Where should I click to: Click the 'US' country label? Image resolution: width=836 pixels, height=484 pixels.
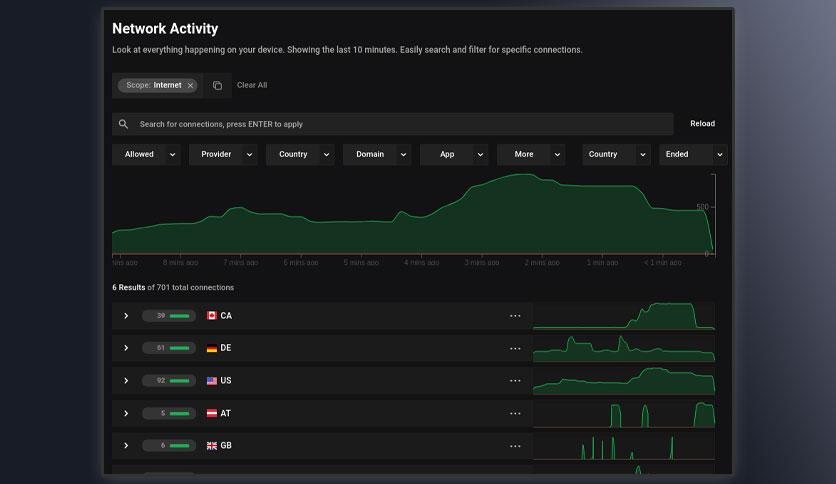click(226, 381)
